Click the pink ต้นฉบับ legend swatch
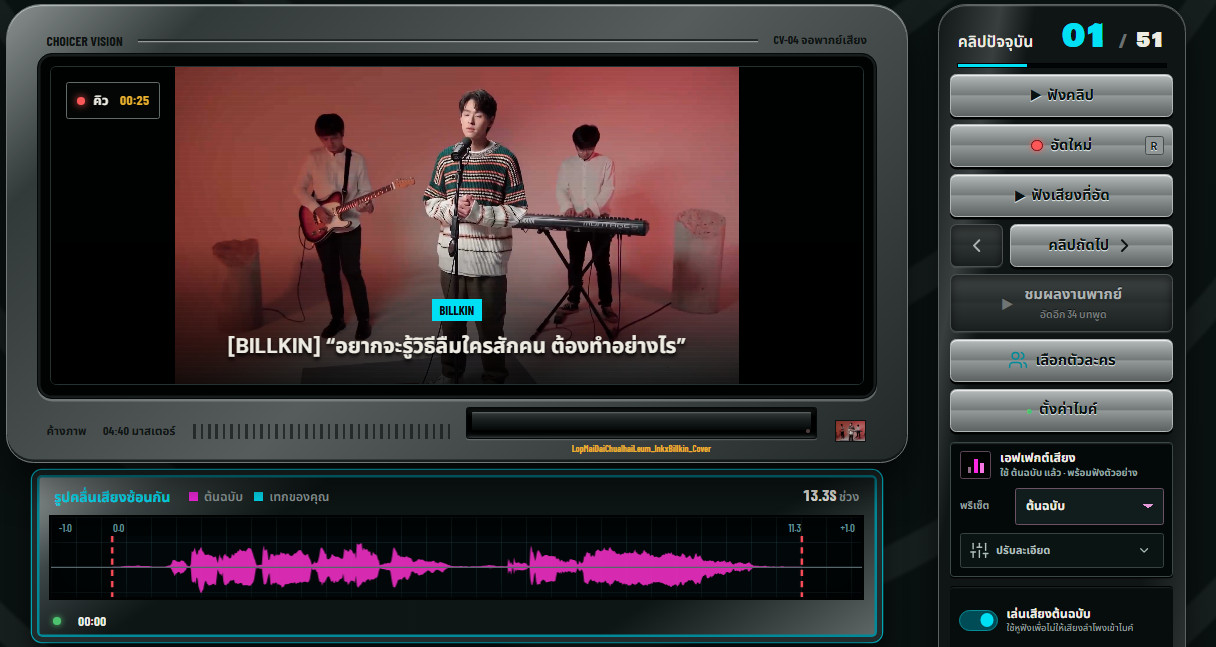The image size is (1216, 647). tap(193, 497)
